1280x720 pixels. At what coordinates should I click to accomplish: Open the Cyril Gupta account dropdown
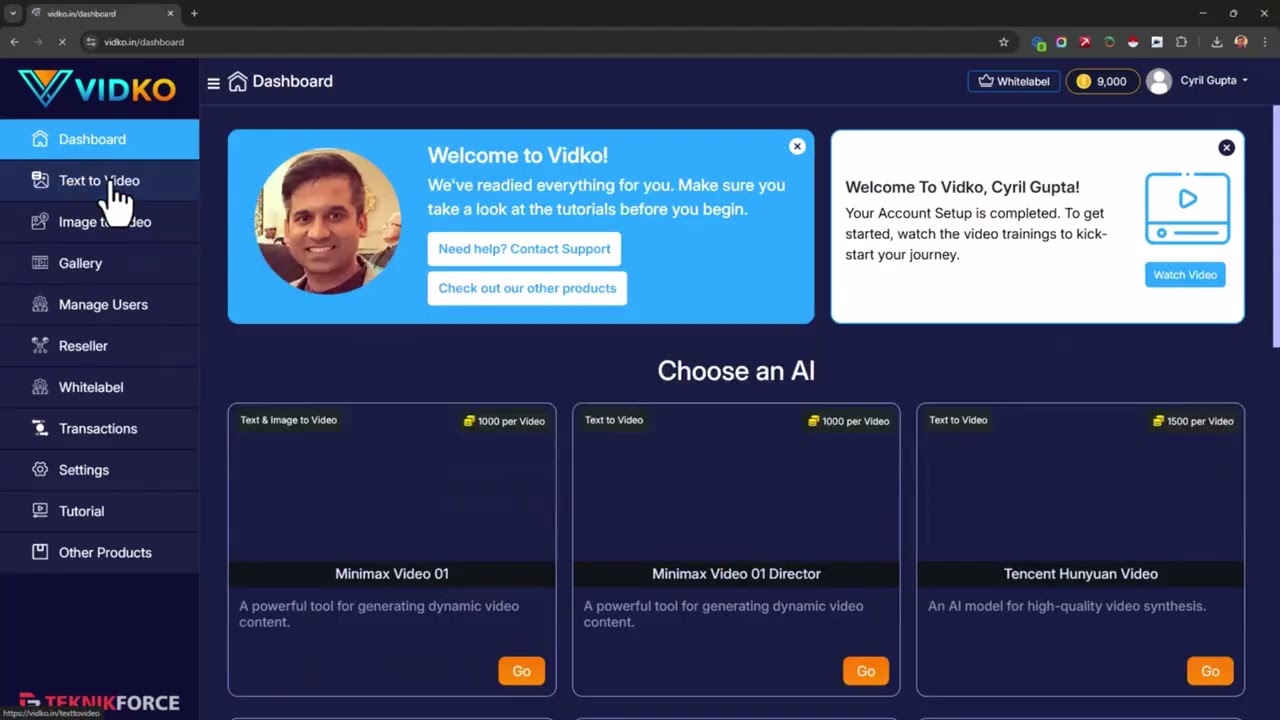coord(1214,81)
